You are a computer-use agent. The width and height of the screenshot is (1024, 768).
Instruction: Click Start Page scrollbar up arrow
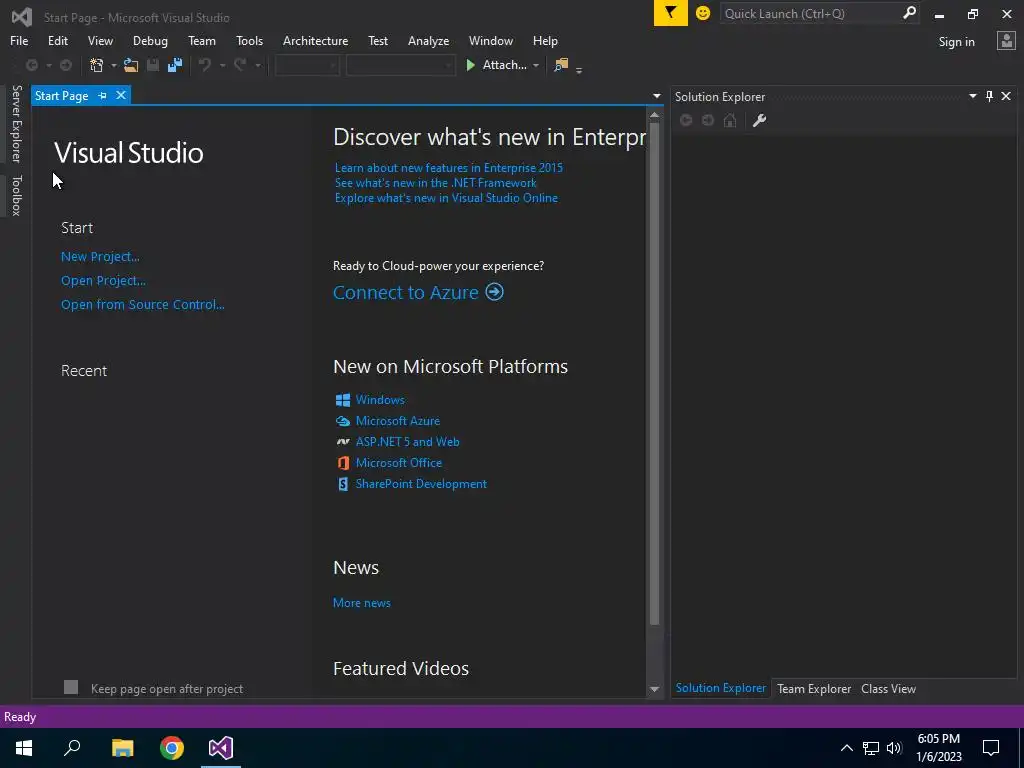(654, 115)
